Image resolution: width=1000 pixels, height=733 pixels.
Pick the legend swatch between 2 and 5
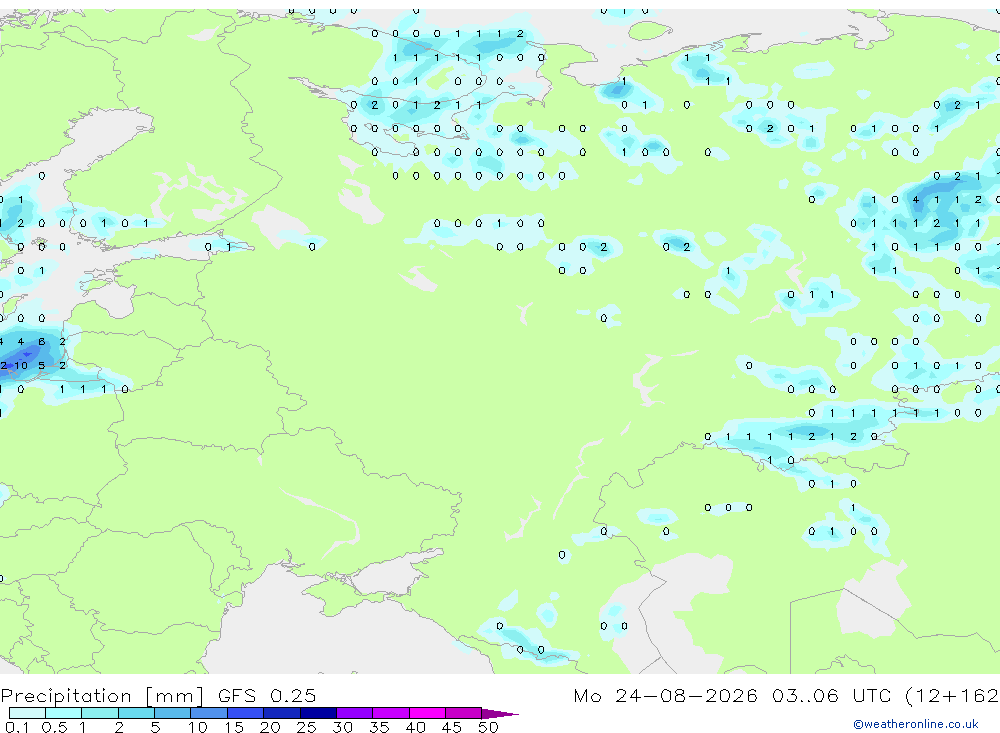136,713
